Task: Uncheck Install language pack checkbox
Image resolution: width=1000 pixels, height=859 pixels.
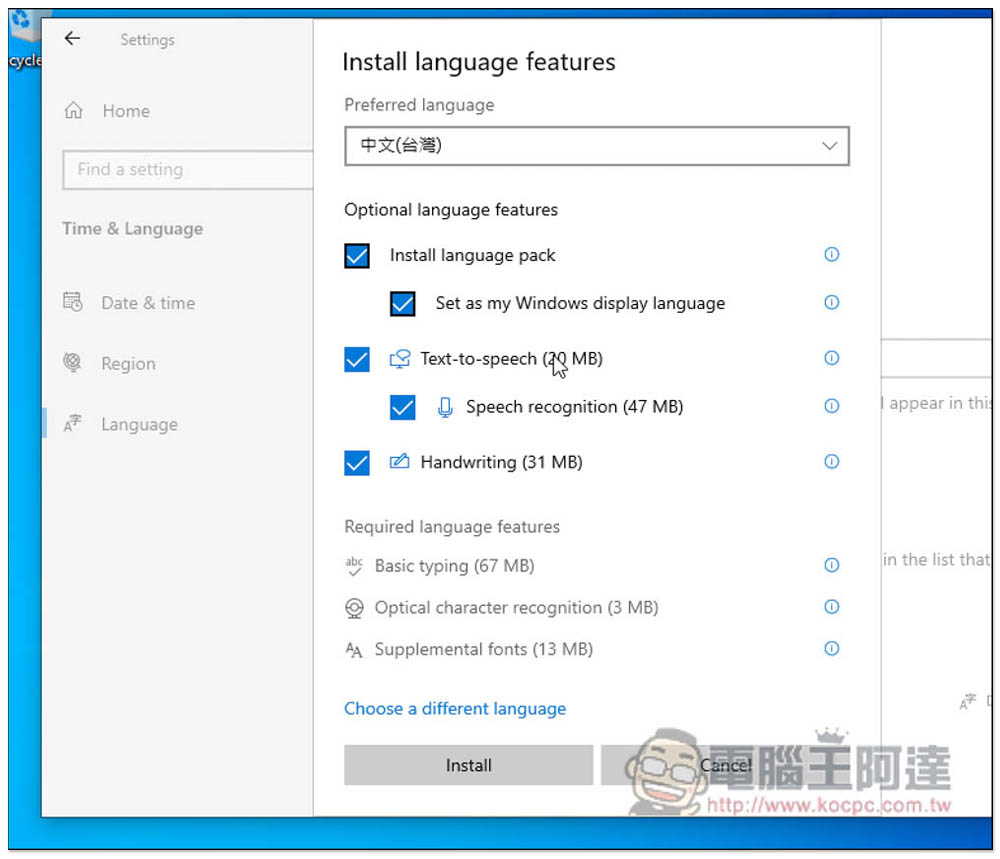Action: click(x=357, y=256)
